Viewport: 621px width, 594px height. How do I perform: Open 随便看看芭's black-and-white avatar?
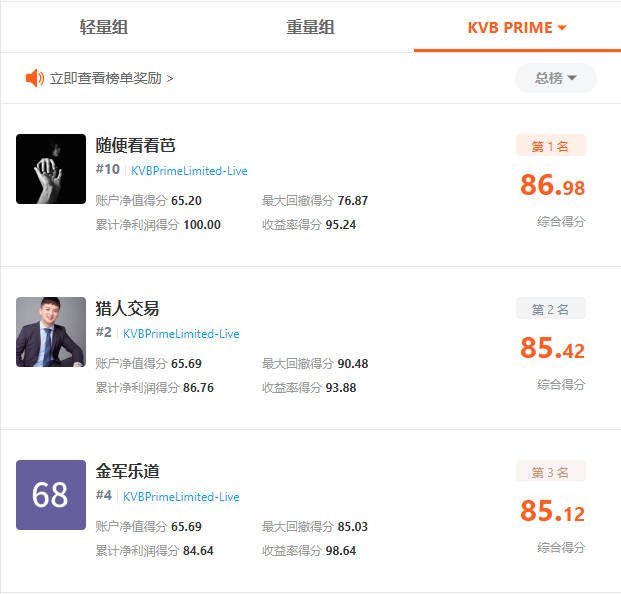(51, 169)
